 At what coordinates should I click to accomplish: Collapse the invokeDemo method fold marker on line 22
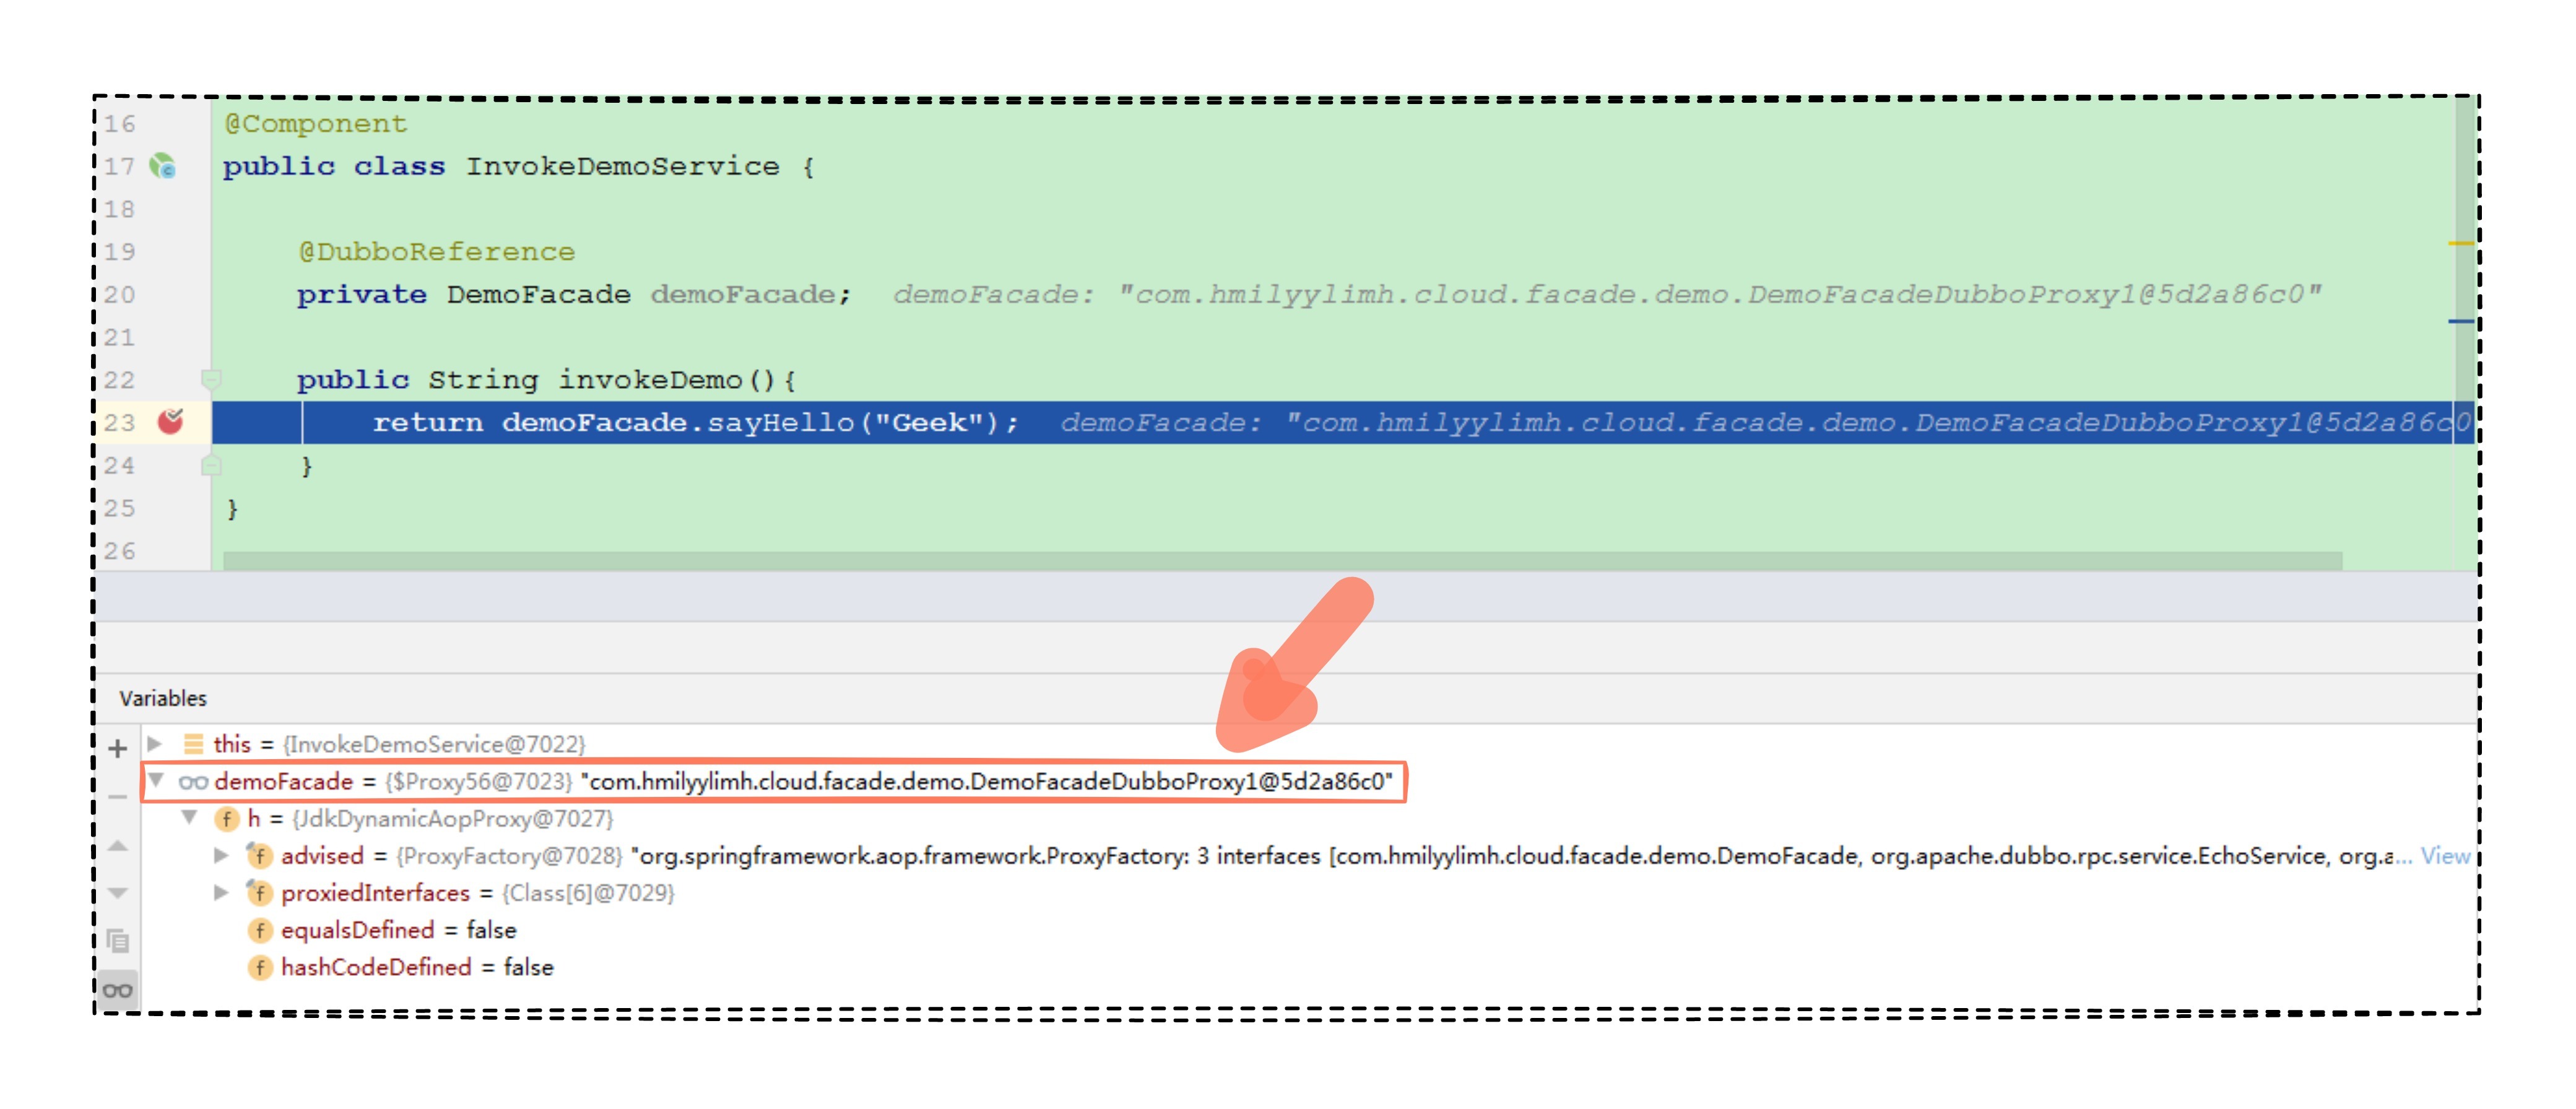pos(210,379)
